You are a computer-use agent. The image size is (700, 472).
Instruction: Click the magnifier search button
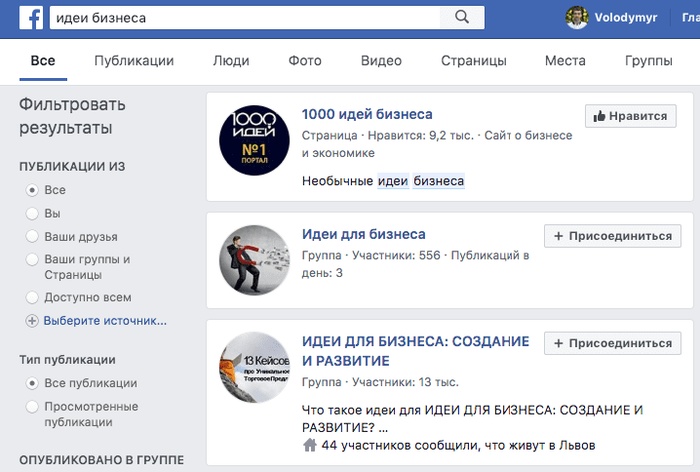pyautogui.click(x=462, y=17)
